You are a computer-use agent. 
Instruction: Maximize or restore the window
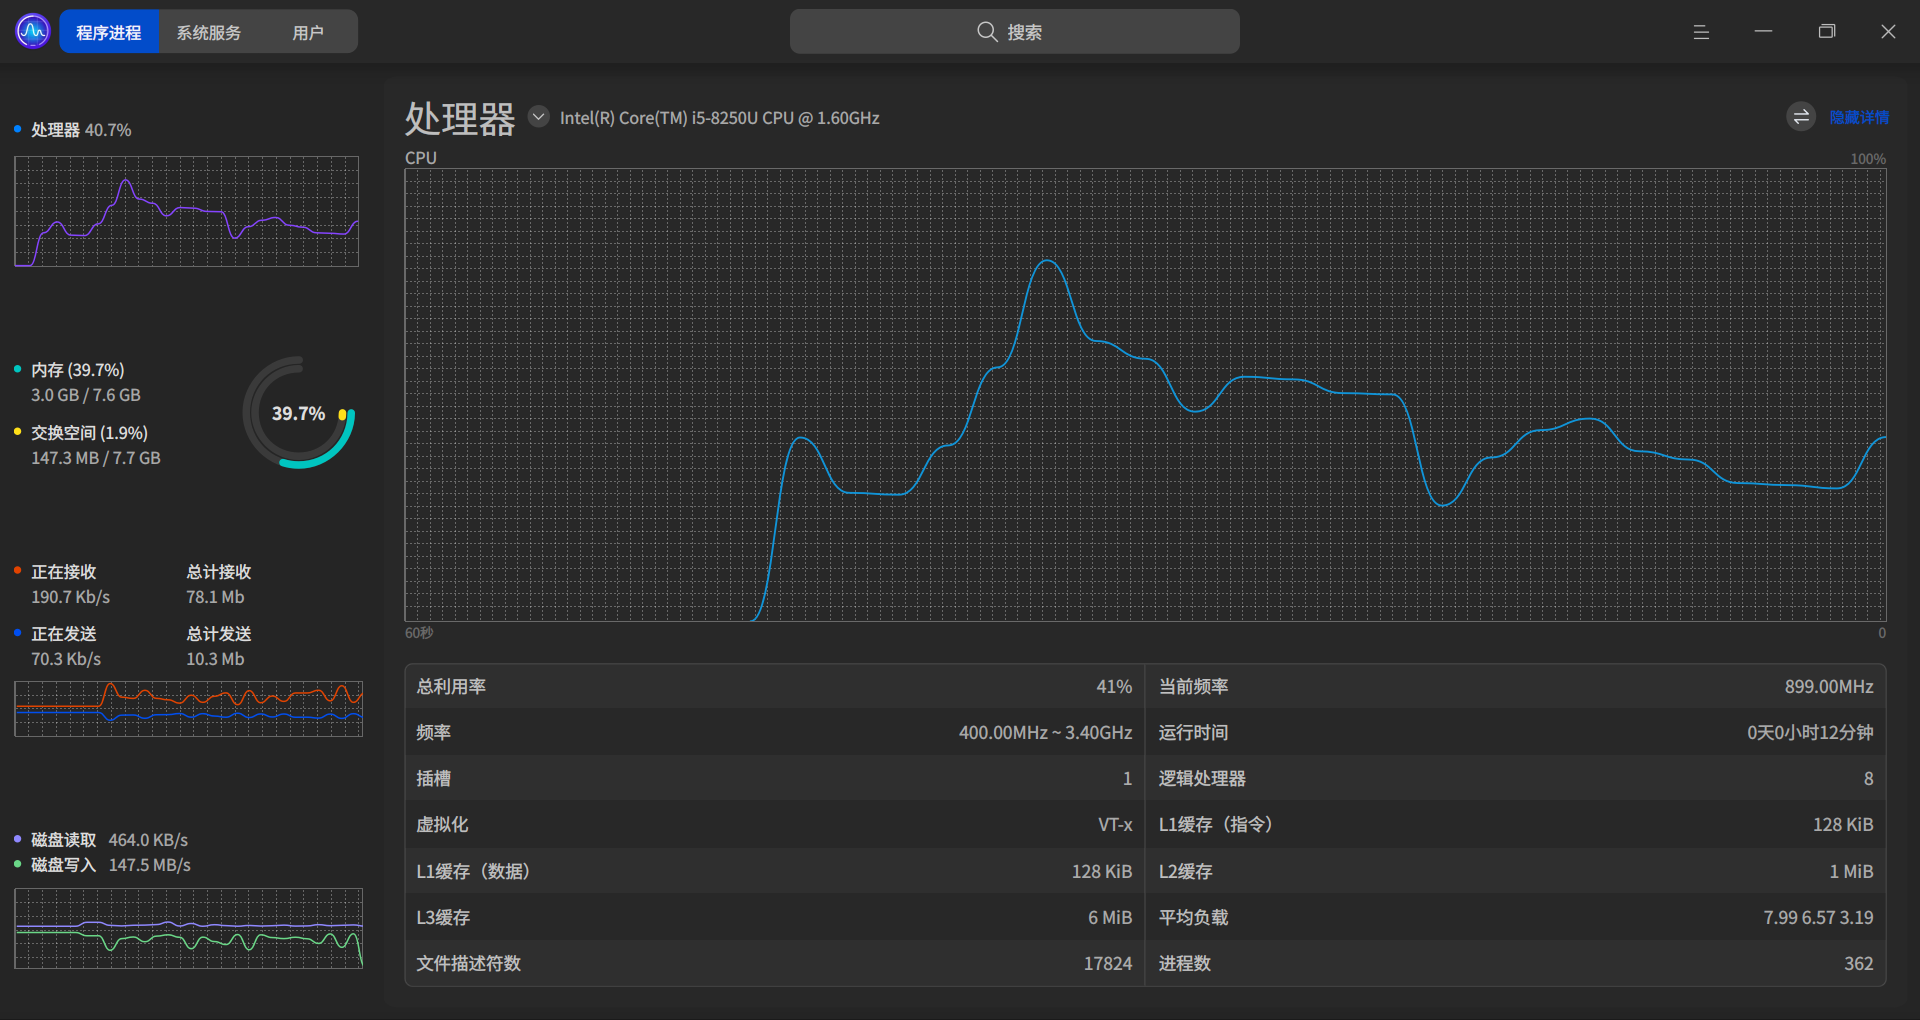click(x=1826, y=32)
